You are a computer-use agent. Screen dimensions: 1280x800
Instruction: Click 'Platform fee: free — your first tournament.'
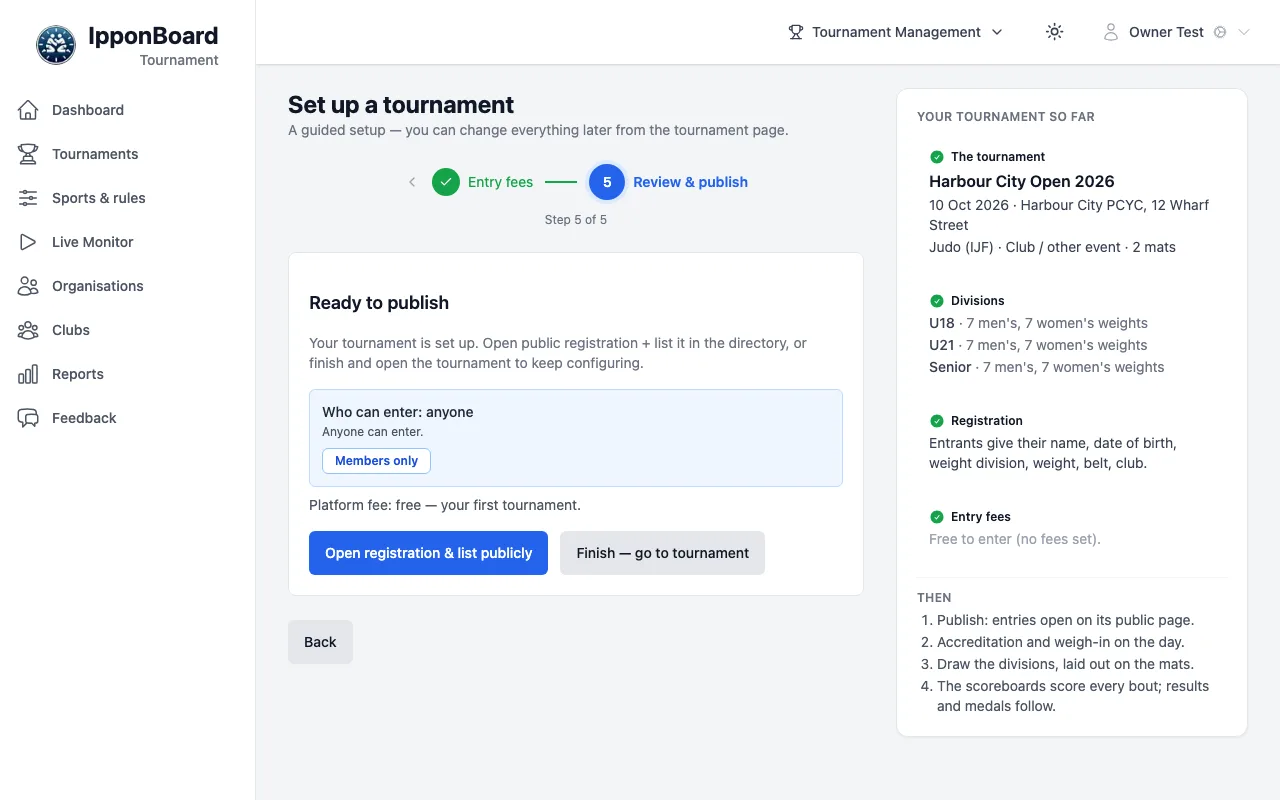(444, 505)
